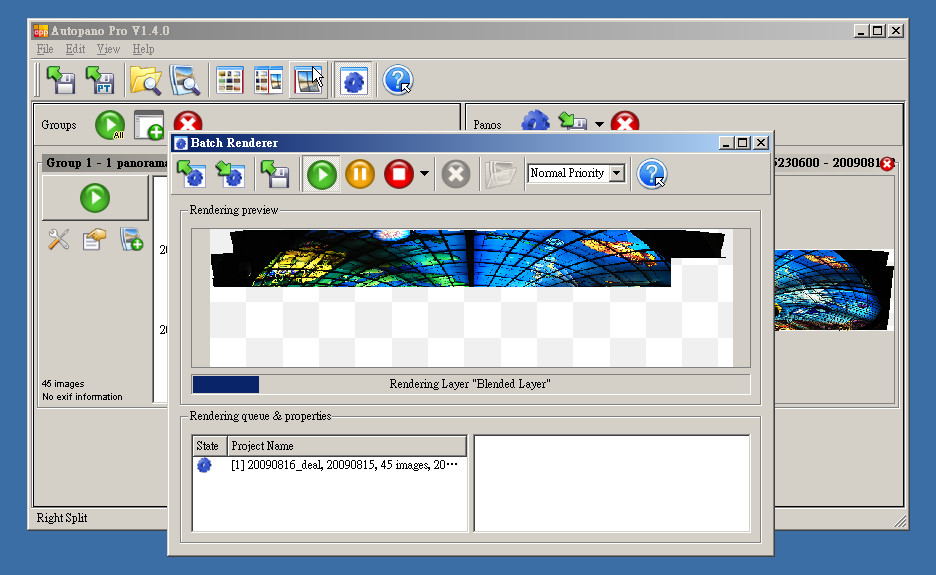Open the View menu
Screen dimensions: 936x575
tap(108, 49)
